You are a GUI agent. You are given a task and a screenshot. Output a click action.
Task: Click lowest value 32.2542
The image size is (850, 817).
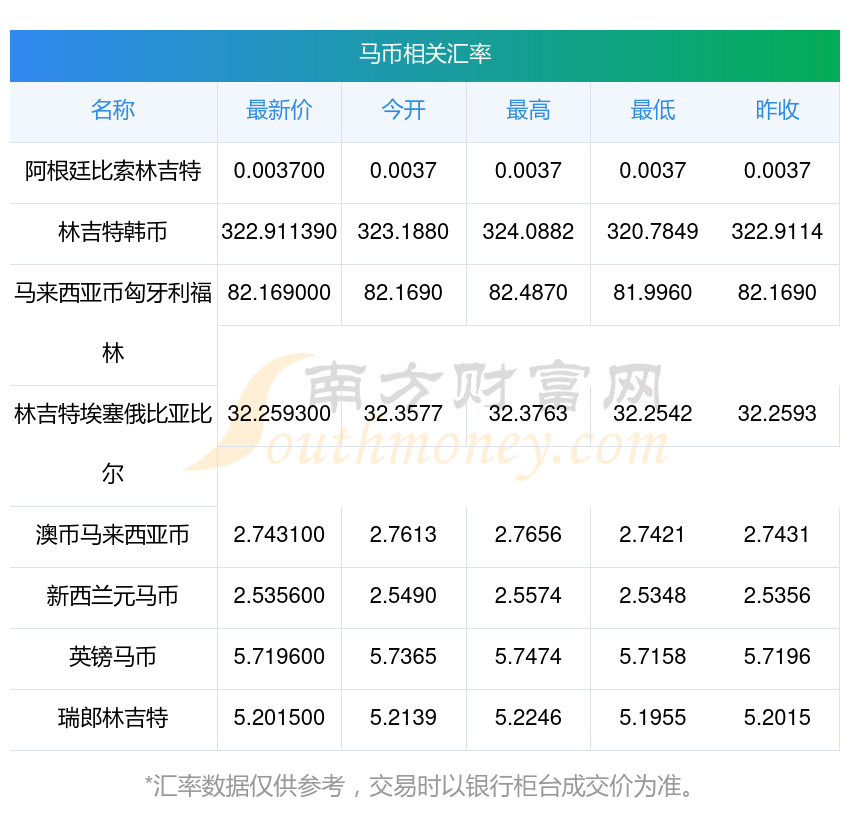click(653, 414)
